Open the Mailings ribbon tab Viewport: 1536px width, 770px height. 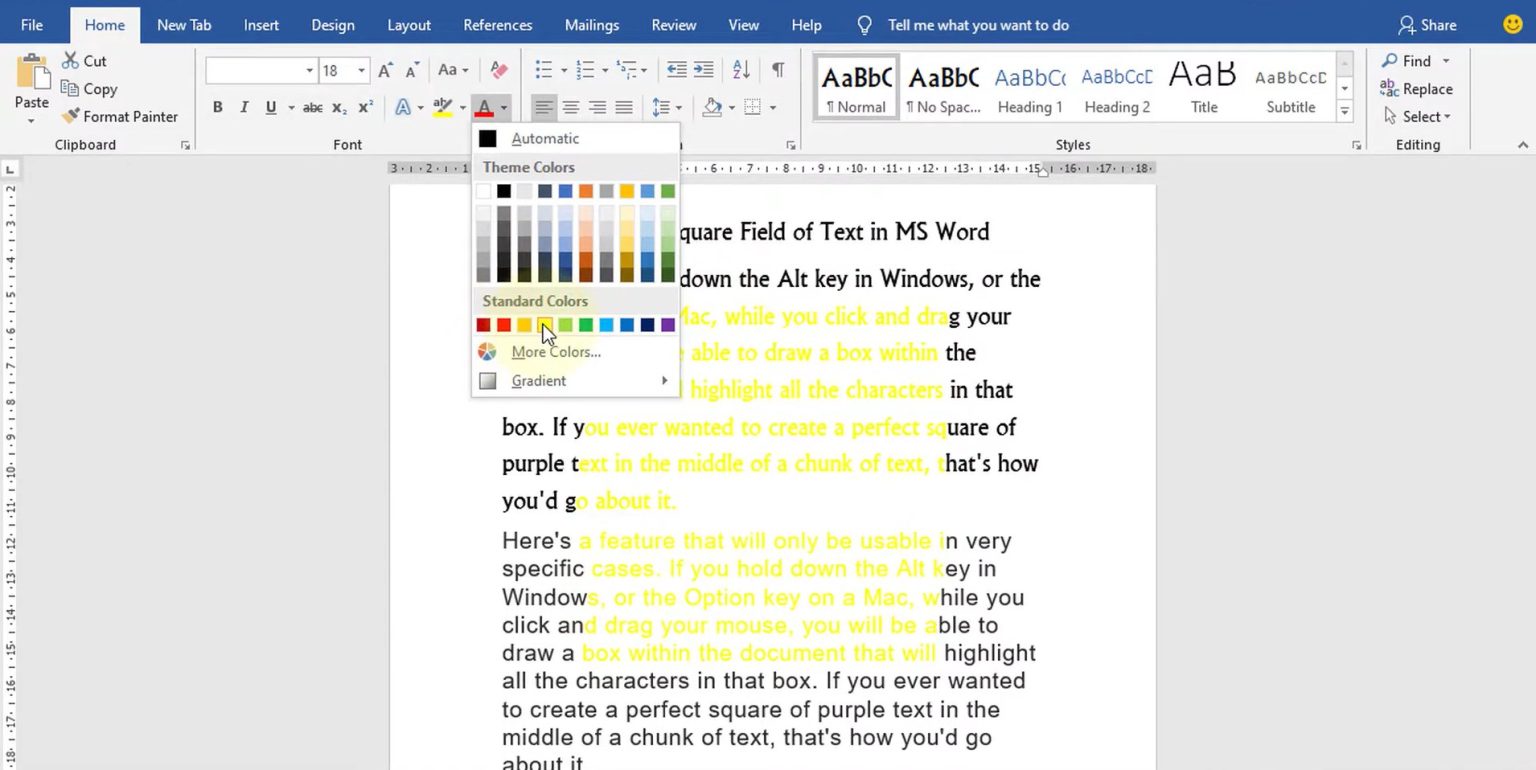tap(591, 25)
